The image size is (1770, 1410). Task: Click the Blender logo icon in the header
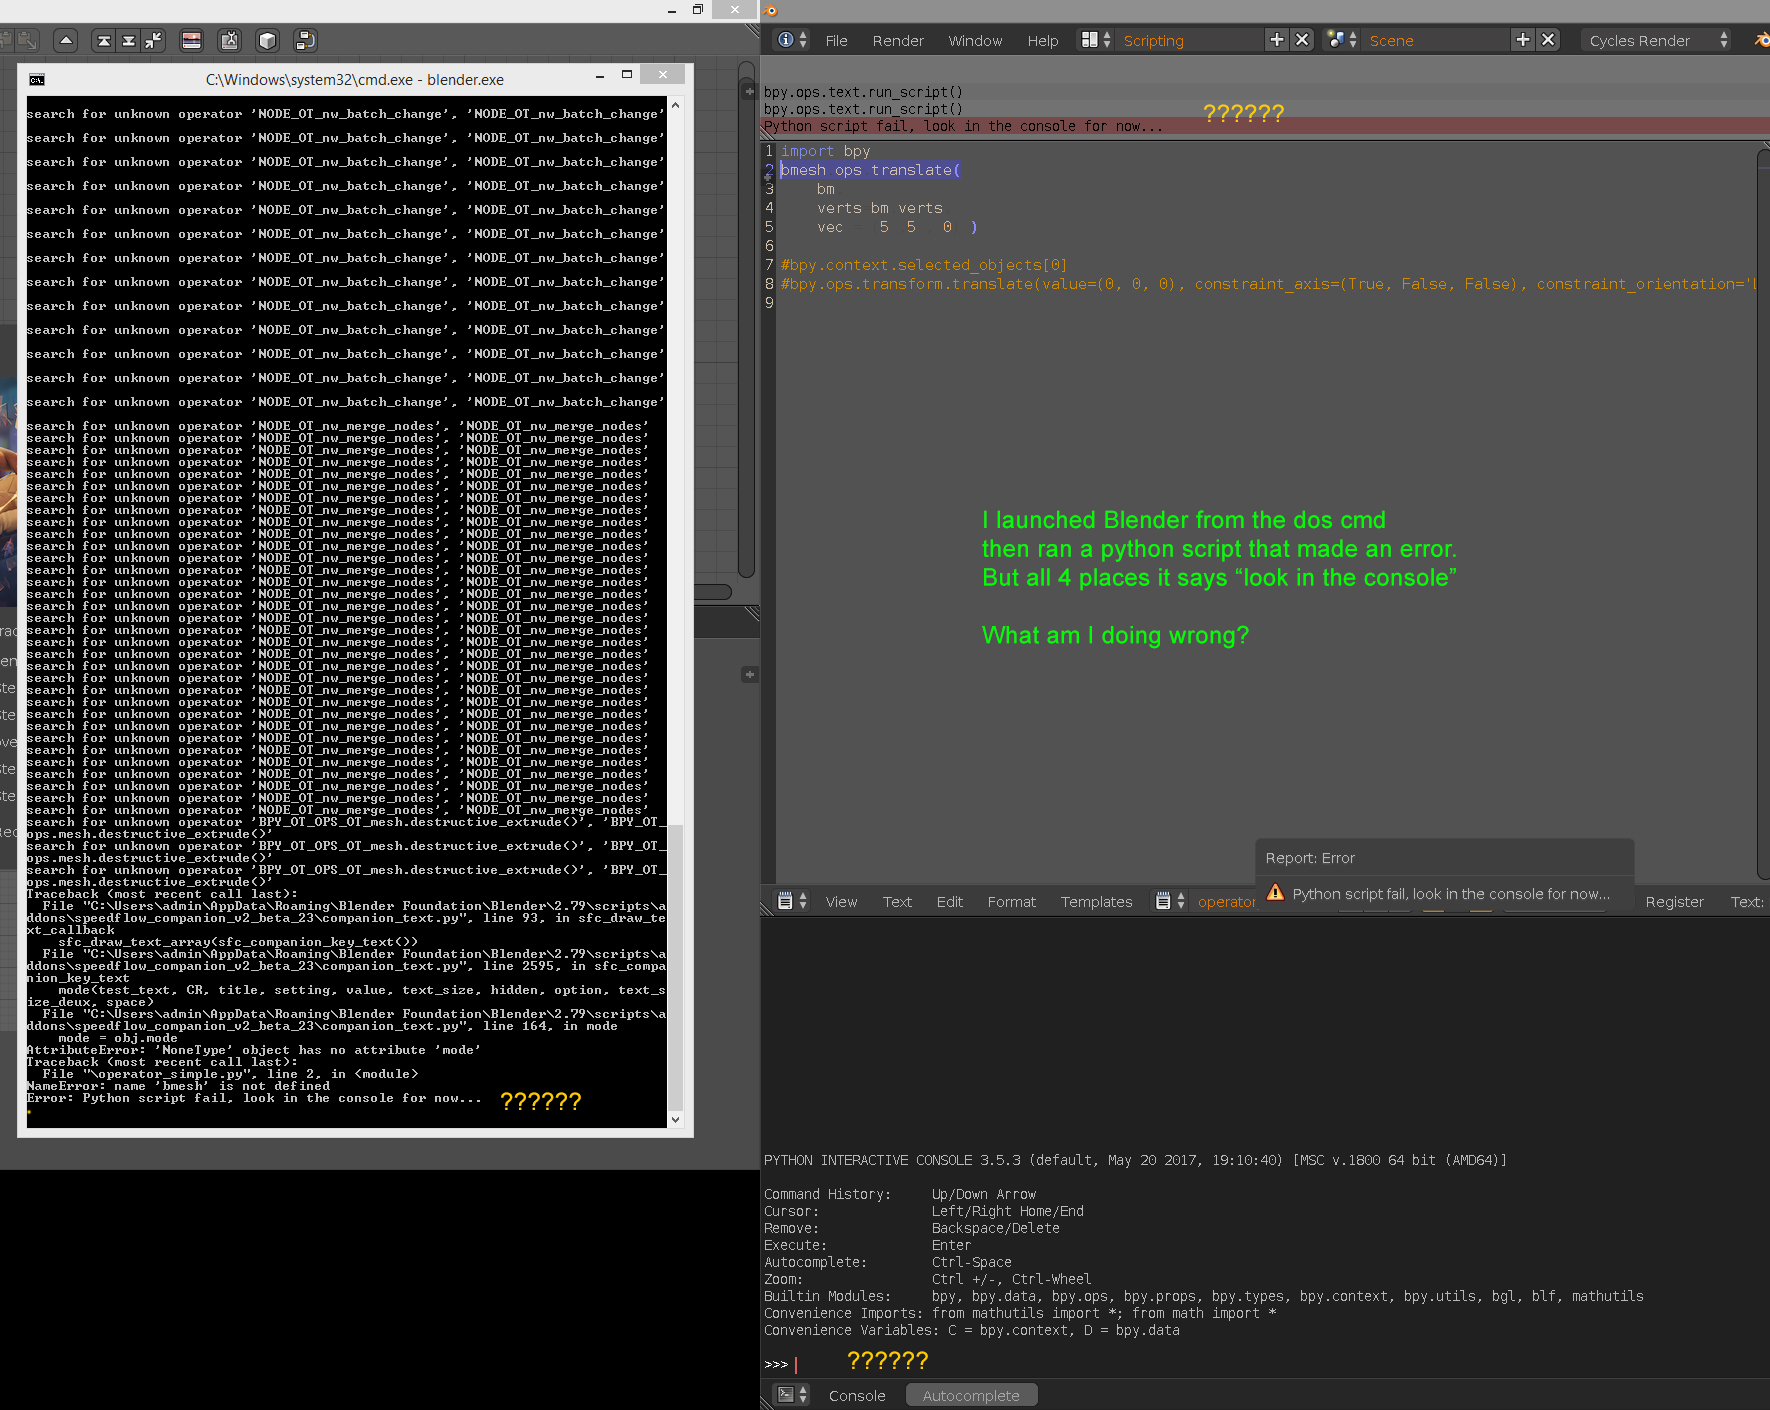pos(1762,40)
